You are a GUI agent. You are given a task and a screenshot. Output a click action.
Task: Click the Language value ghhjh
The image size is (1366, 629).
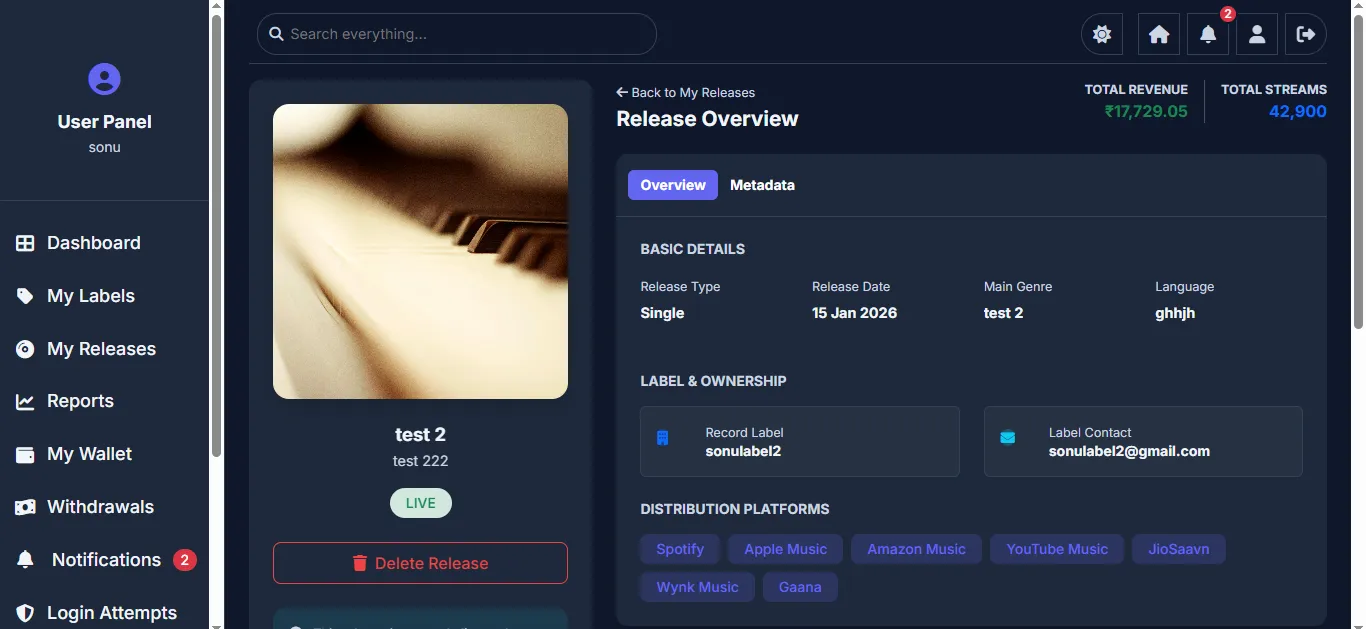click(x=1175, y=313)
